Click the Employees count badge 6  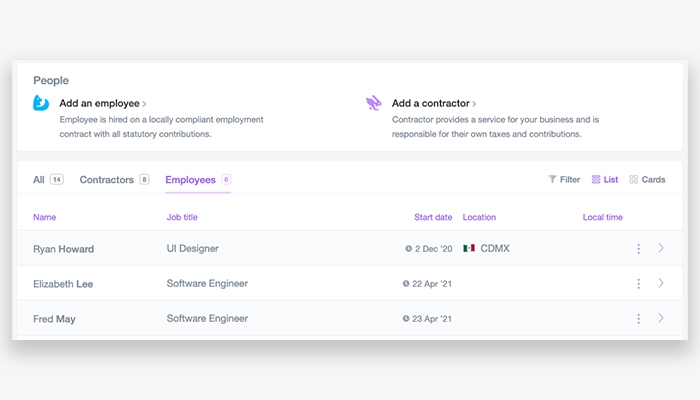pyautogui.click(x=226, y=179)
